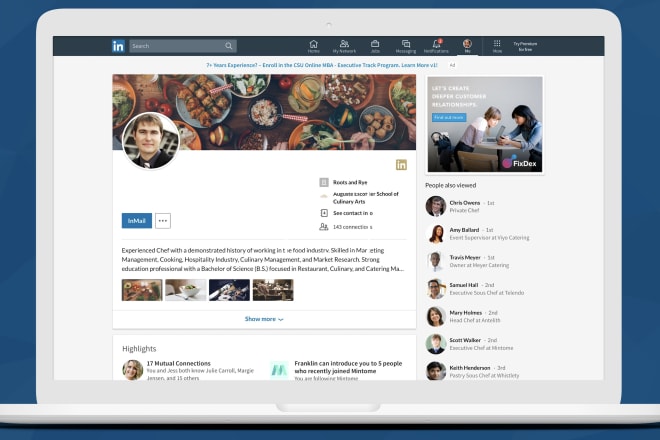The image size is (660, 440).
Task: Open Franklin can introduce you highlight
Action: click(348, 367)
